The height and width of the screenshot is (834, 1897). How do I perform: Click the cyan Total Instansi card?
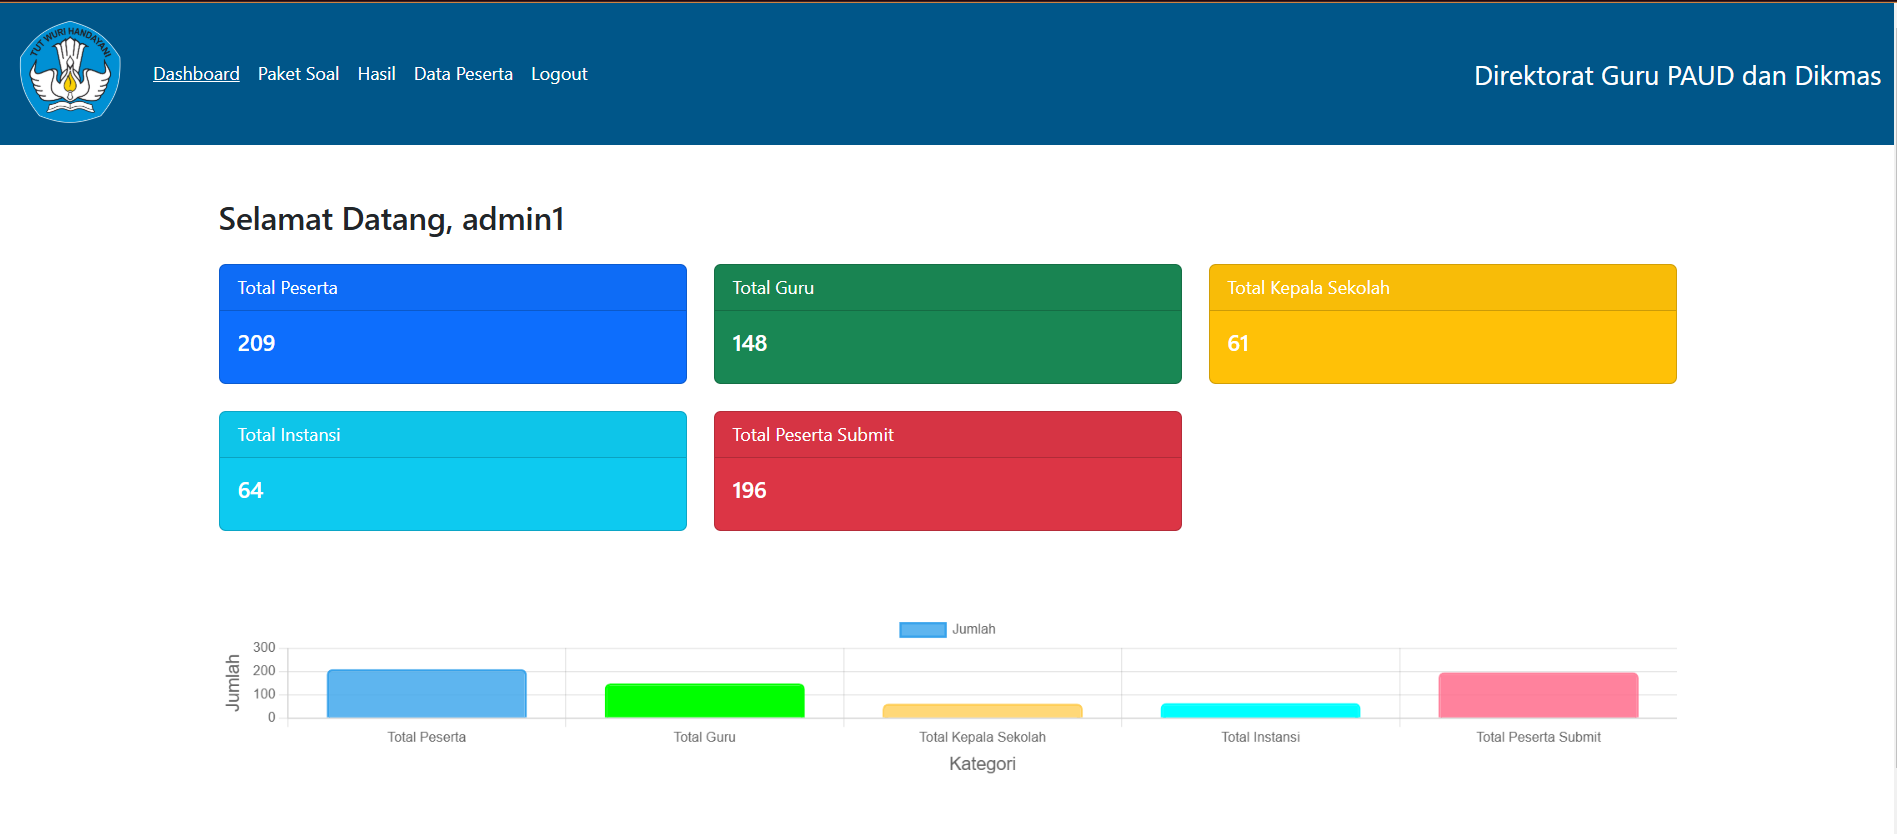click(452, 471)
